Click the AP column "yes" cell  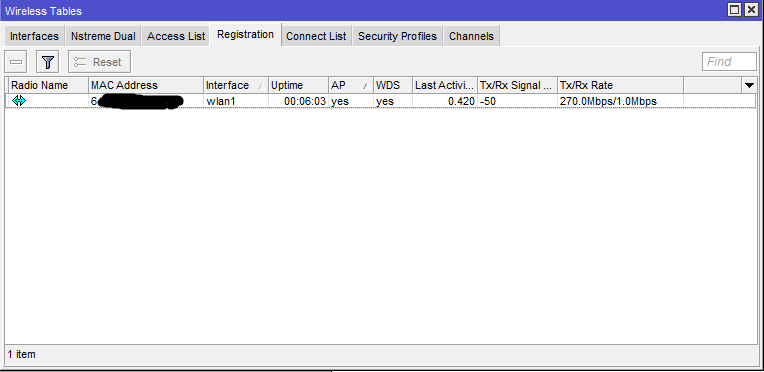pyautogui.click(x=351, y=101)
